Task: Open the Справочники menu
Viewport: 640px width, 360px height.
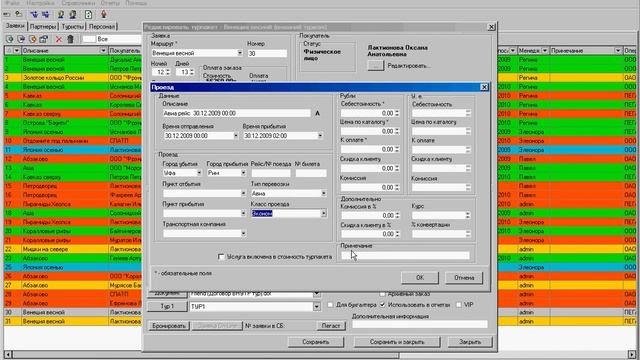Action: point(78,3)
